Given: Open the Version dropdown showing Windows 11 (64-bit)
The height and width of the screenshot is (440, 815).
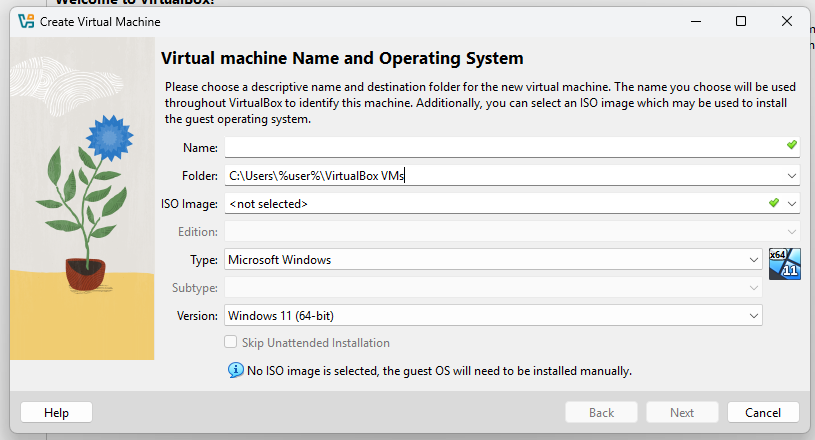Looking at the screenshot, I should click(x=493, y=315).
